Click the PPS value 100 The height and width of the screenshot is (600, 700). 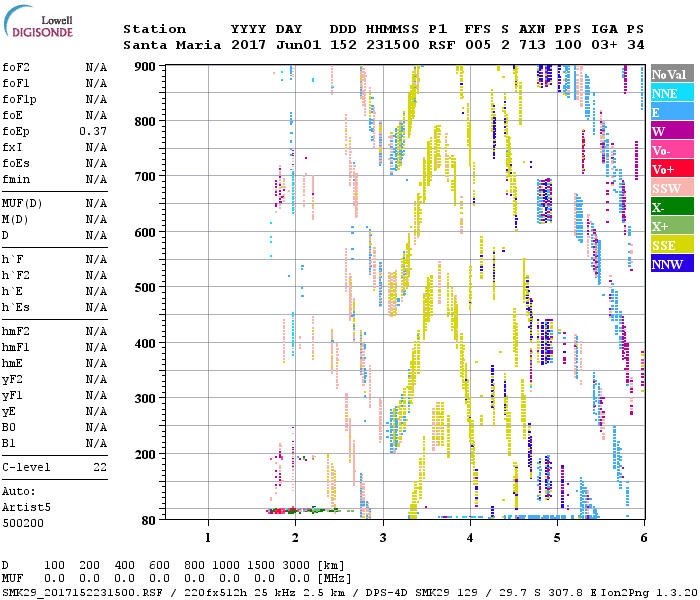pyautogui.click(x=568, y=45)
